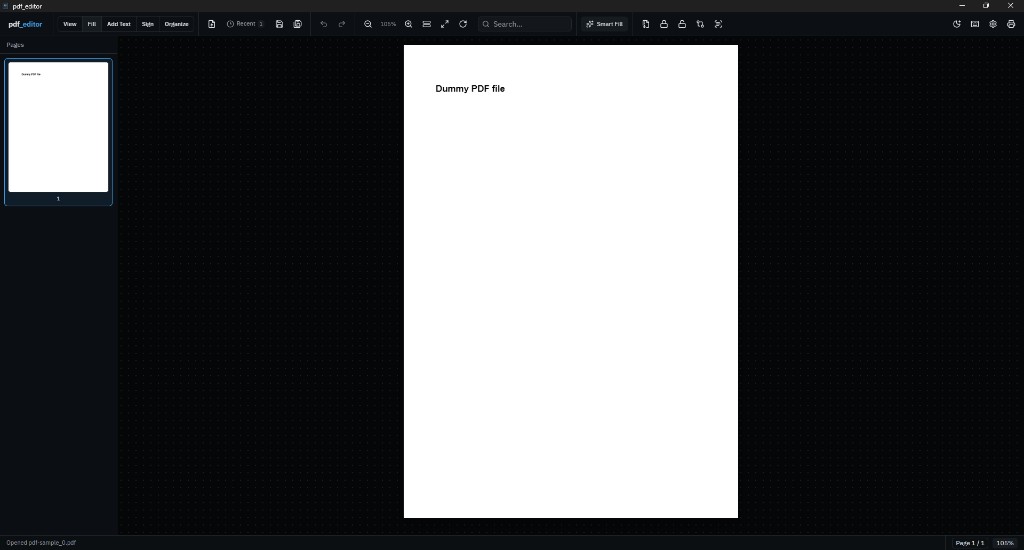Viewport: 1024px width, 550px height.
Task: Click 'Opened pdf-sample_0.pdf' status message
Action: (x=41, y=543)
